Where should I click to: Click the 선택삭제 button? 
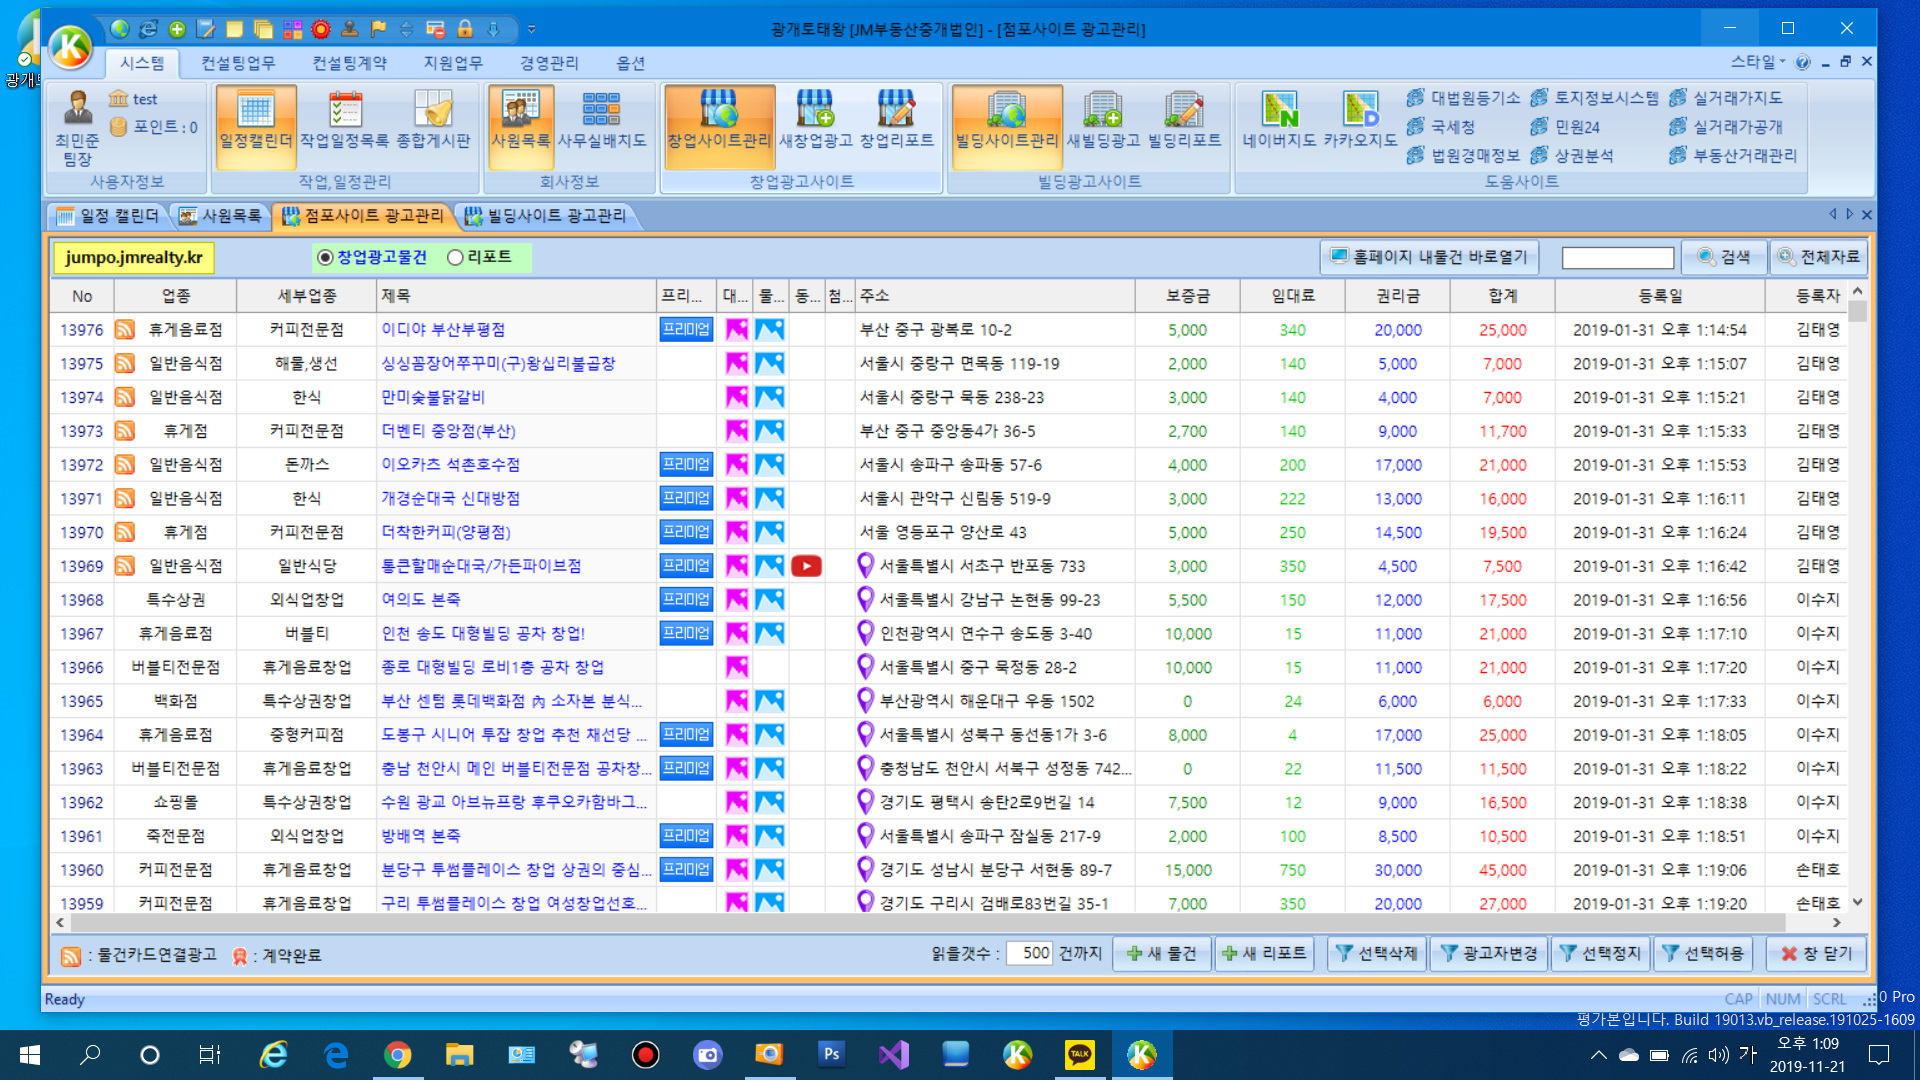point(1377,953)
